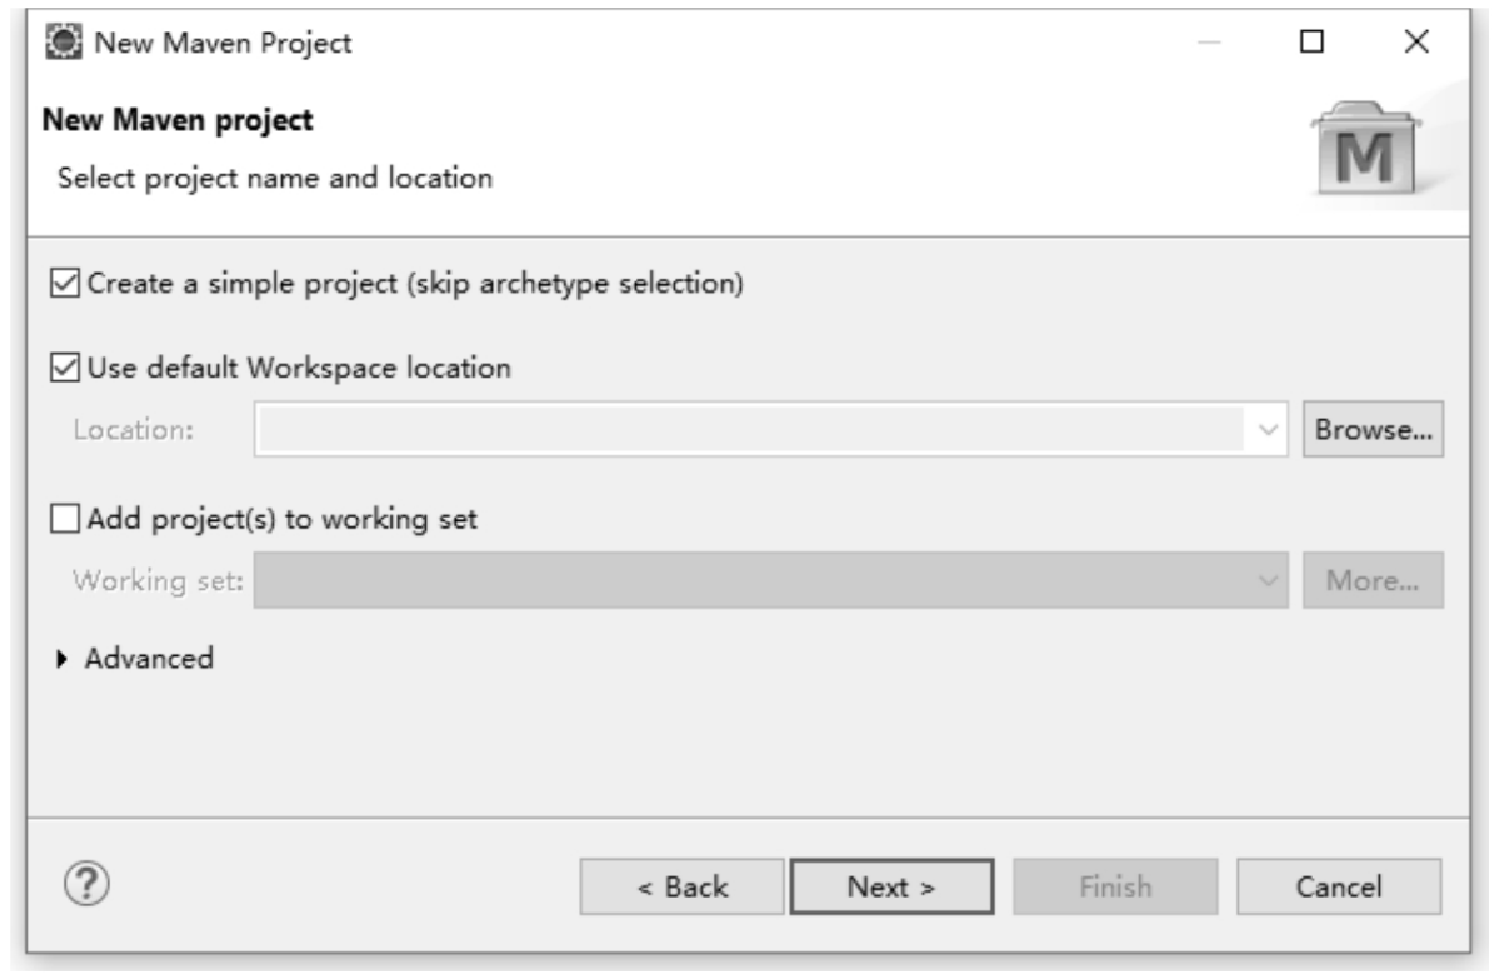Go to the Next > page
This screenshot has width=1492, height=975.
(x=892, y=887)
